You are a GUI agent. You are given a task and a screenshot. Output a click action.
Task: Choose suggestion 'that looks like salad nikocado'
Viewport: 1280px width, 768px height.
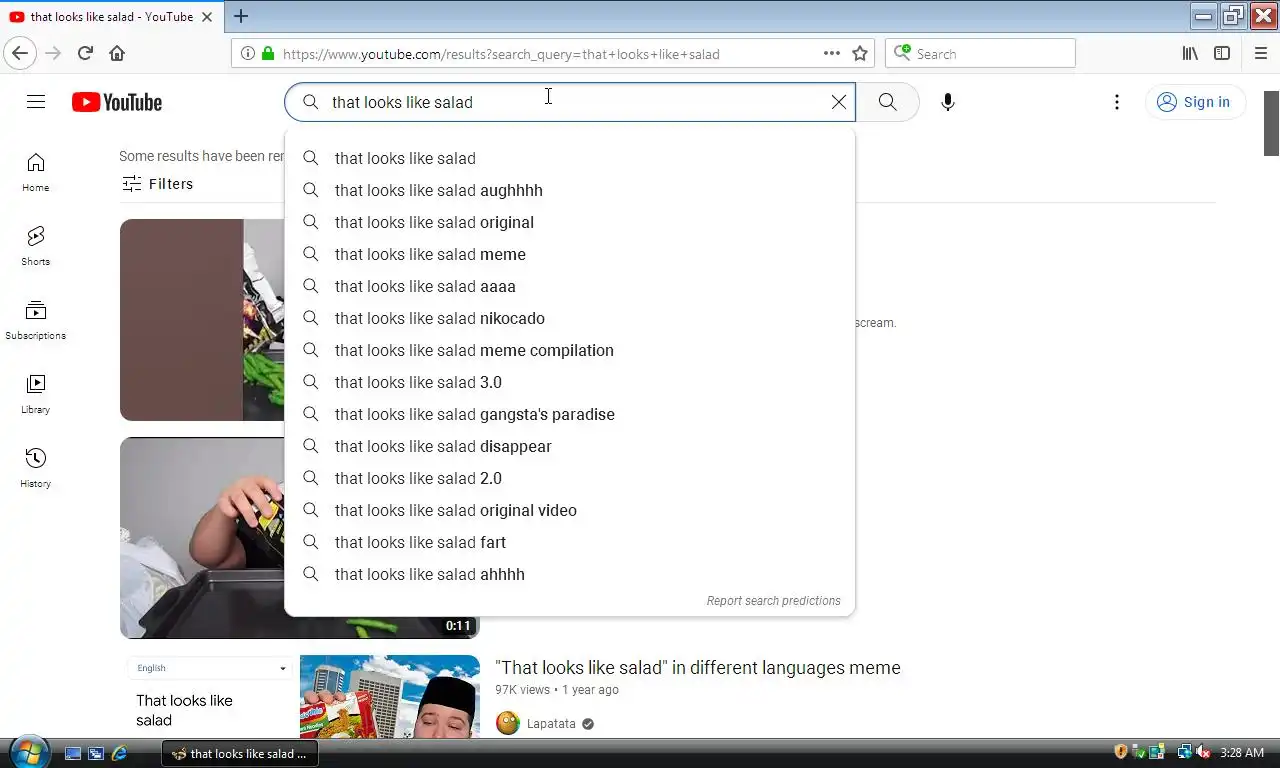tap(570, 318)
